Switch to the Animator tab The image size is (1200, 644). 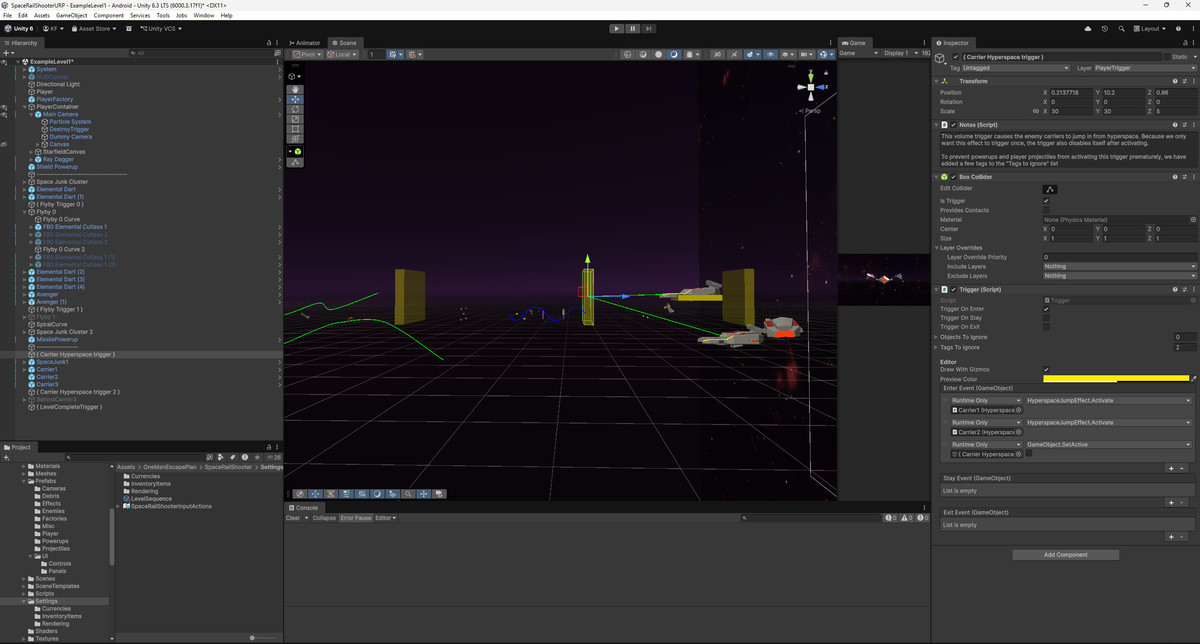click(x=307, y=43)
